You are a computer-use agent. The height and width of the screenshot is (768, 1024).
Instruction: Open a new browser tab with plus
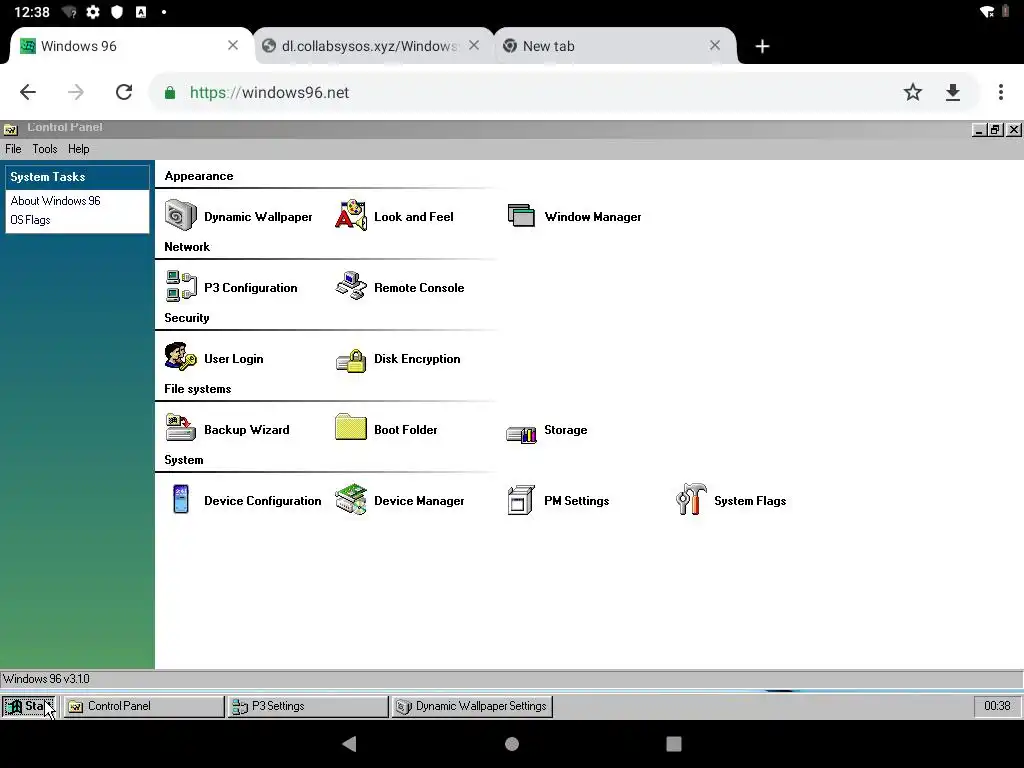coord(762,46)
